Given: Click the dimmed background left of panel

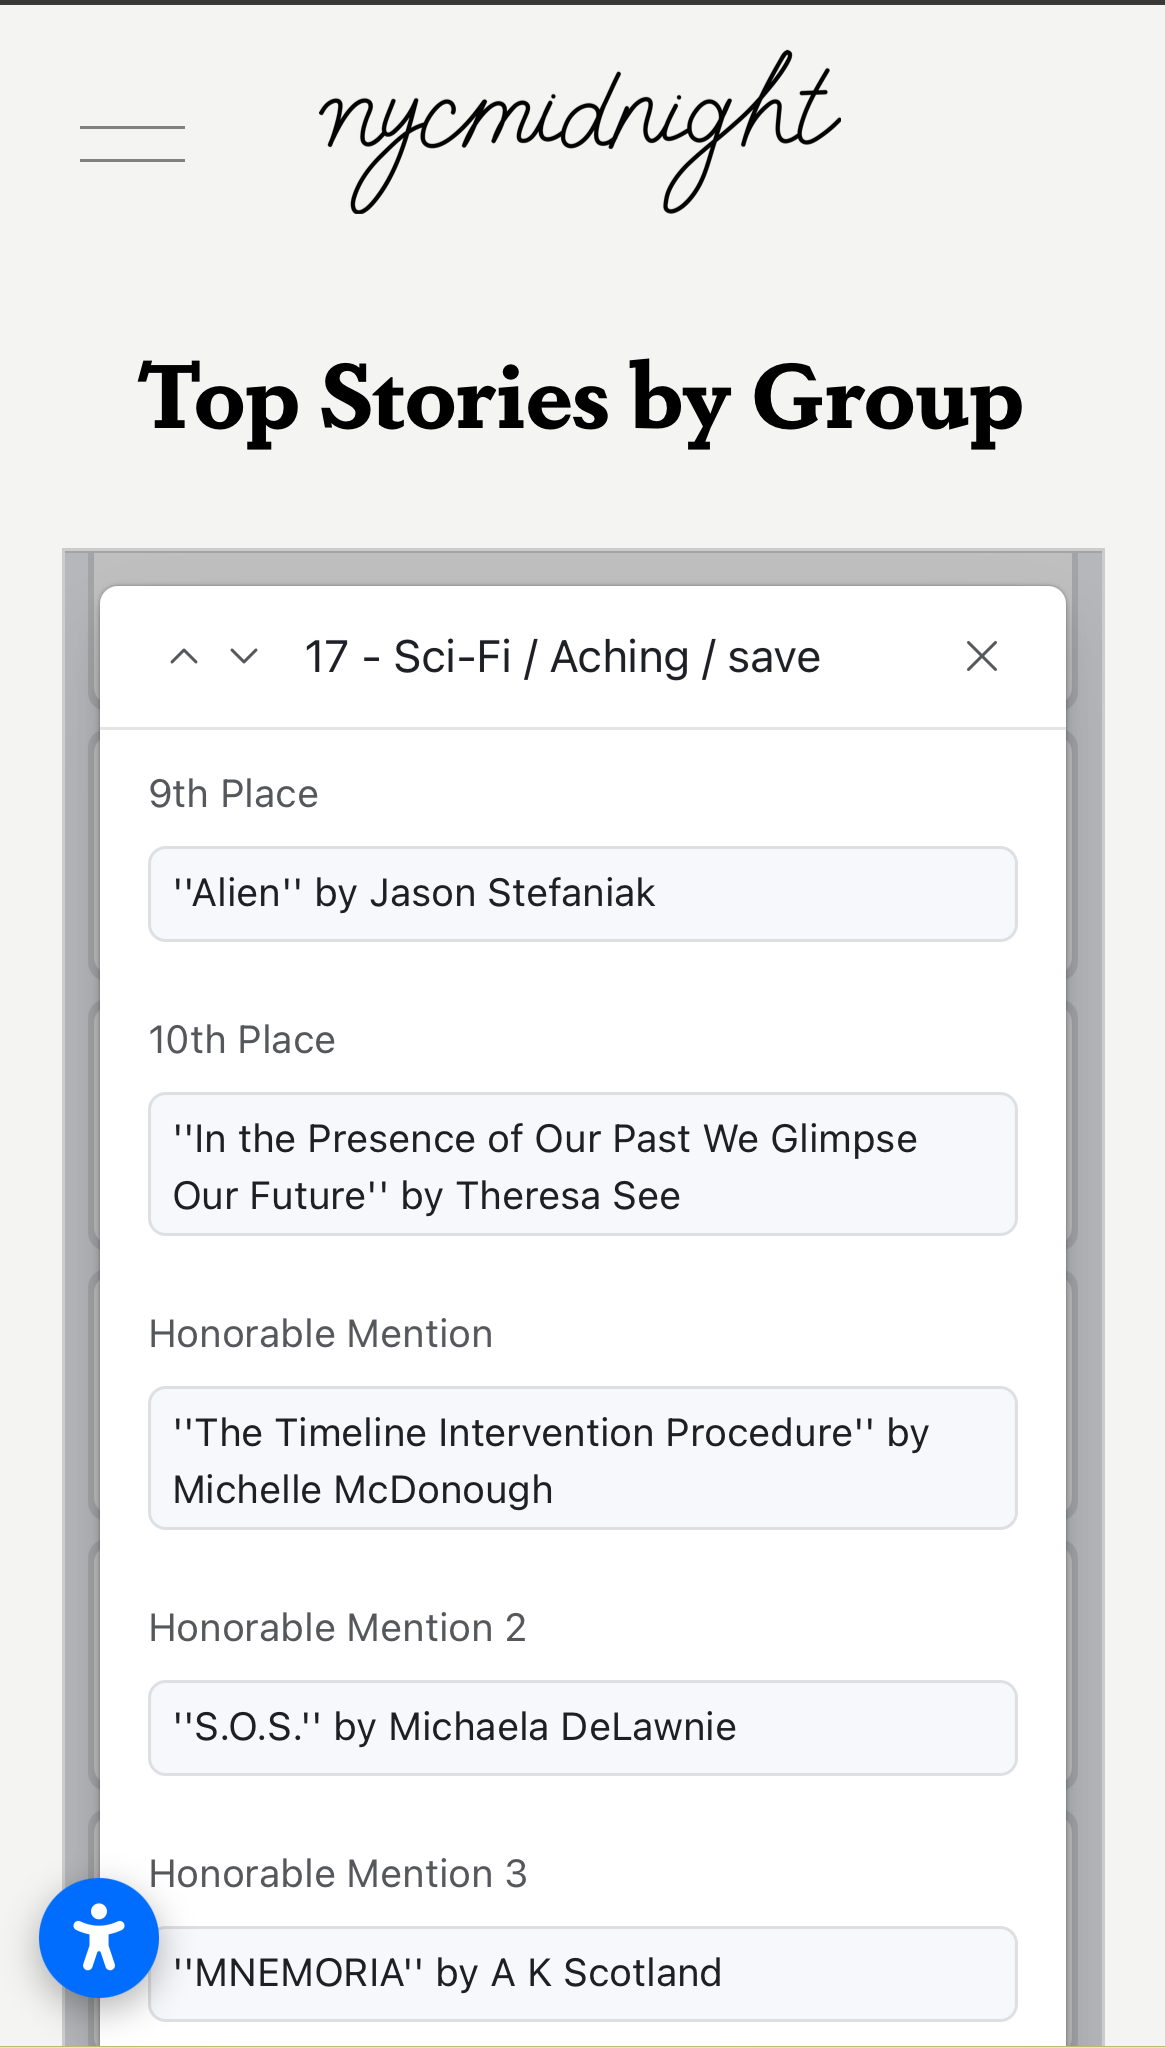Looking at the screenshot, I should pyautogui.click(x=80, y=1200).
